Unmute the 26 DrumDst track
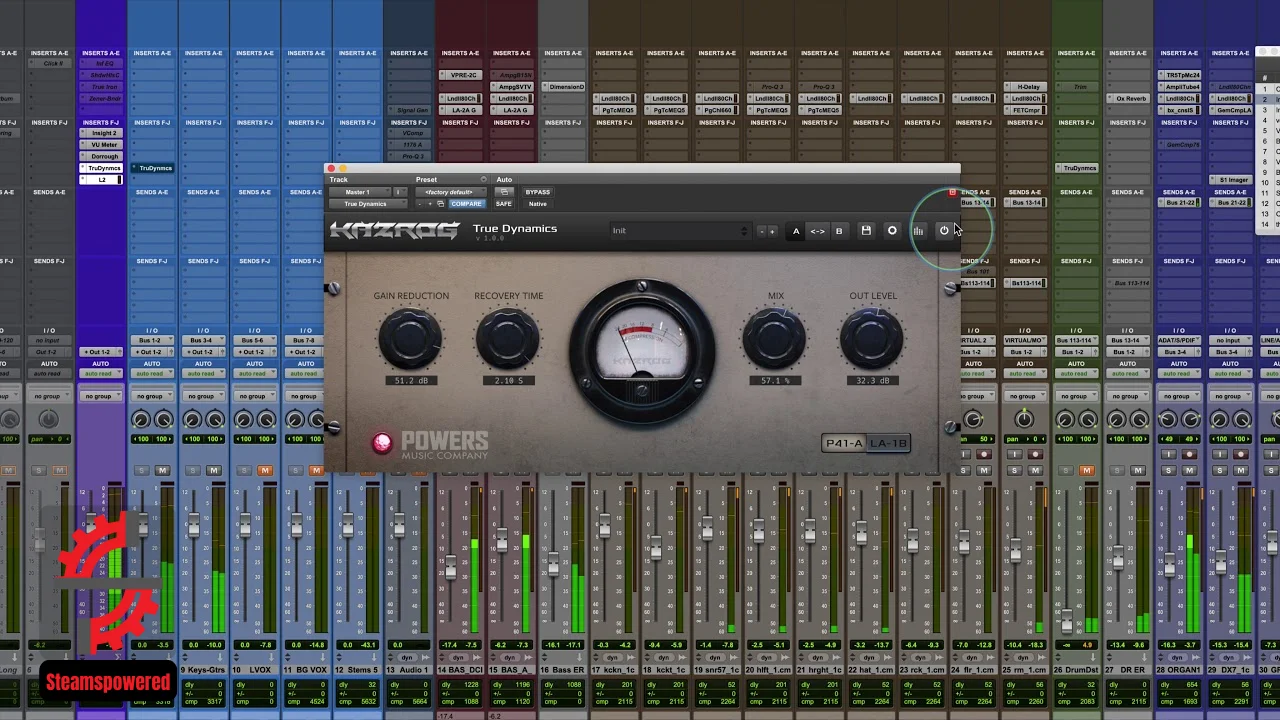1280x720 pixels. pos(1086,470)
